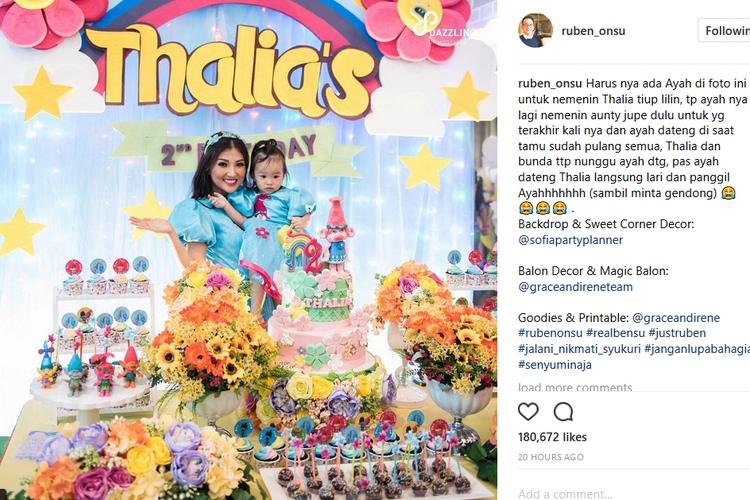The image size is (750, 500).
Task: Open the 20 hours ago timestamp
Action: [x=551, y=457]
